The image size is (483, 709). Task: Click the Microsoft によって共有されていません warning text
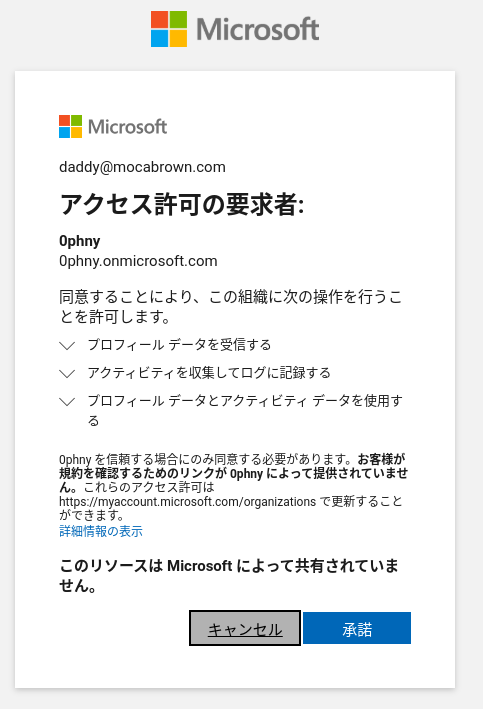tap(229, 576)
